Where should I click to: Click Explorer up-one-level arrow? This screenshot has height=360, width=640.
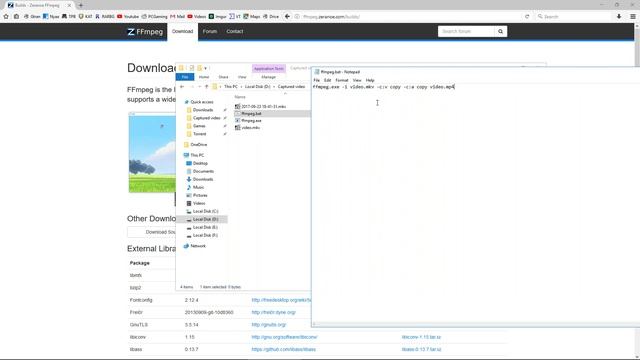(x=207, y=87)
